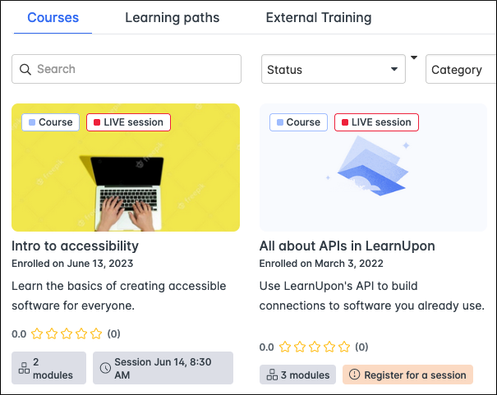Click LIVE session badge on Intro to accessibility

tap(129, 122)
